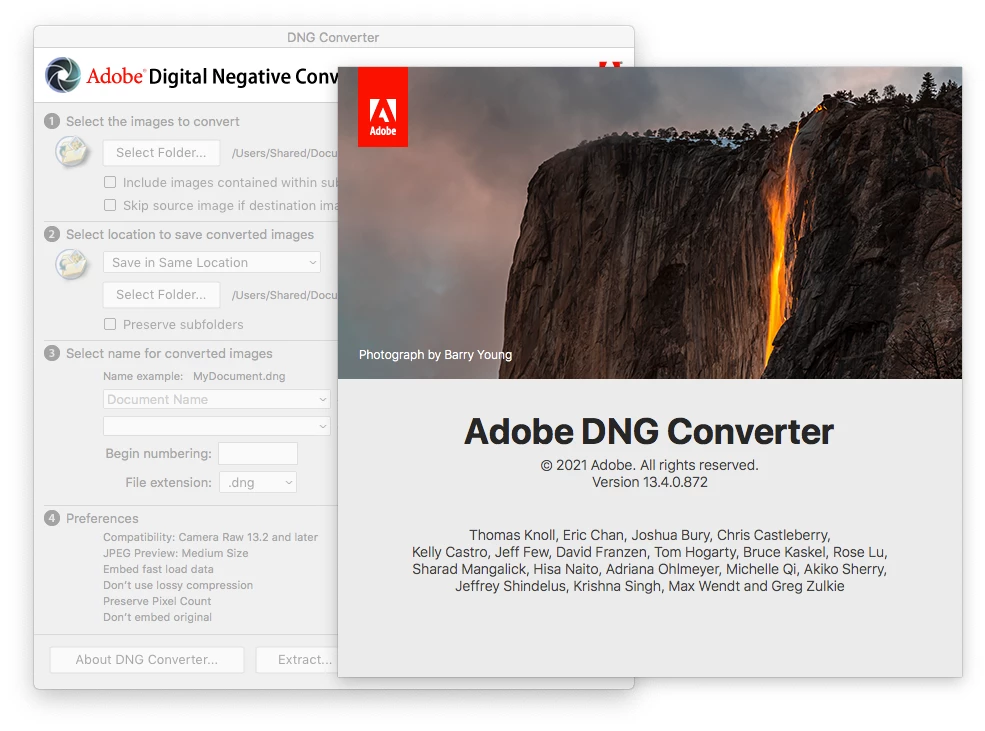The width and height of the screenshot is (985, 731).
Task: Click 'JPEG Preview: Medium Size' text
Action: click(176, 553)
